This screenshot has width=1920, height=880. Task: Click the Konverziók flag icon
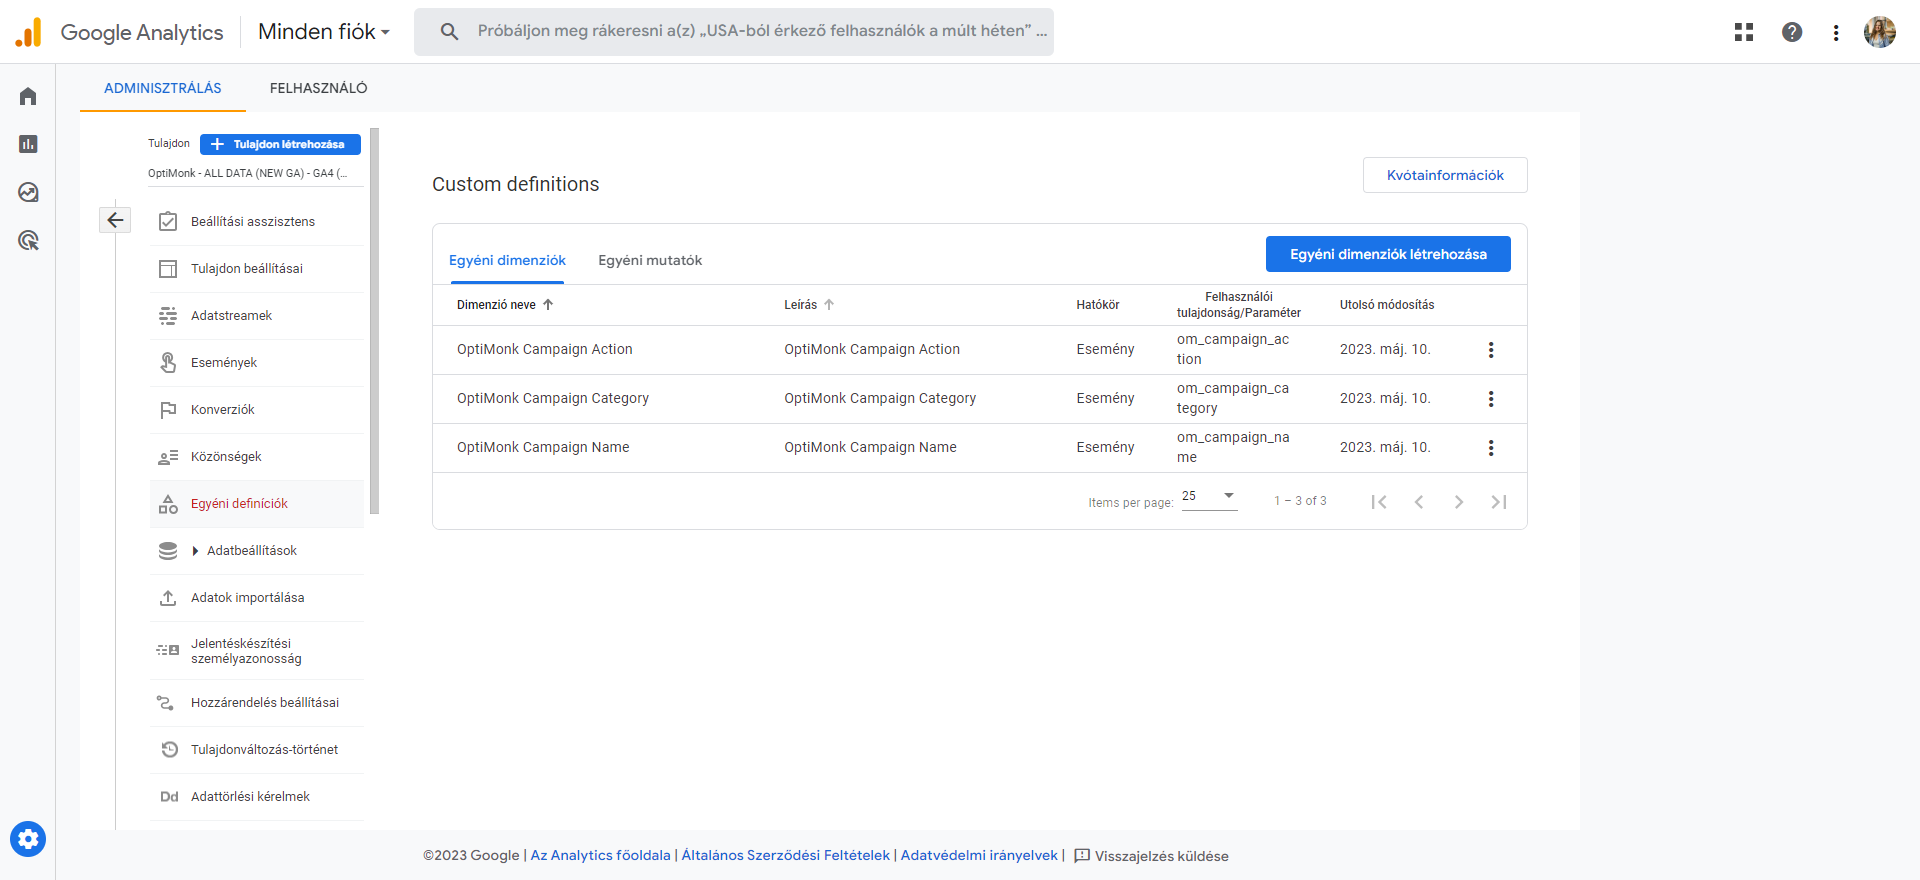168,410
